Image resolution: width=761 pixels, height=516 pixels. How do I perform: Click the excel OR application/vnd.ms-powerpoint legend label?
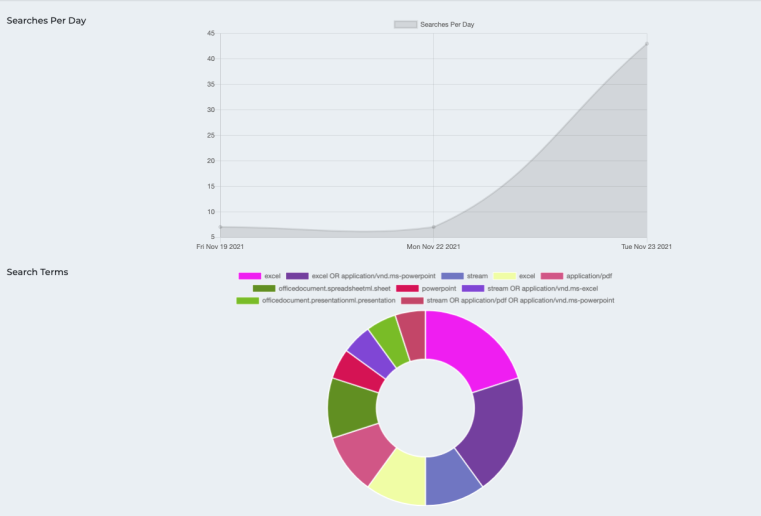coord(369,276)
